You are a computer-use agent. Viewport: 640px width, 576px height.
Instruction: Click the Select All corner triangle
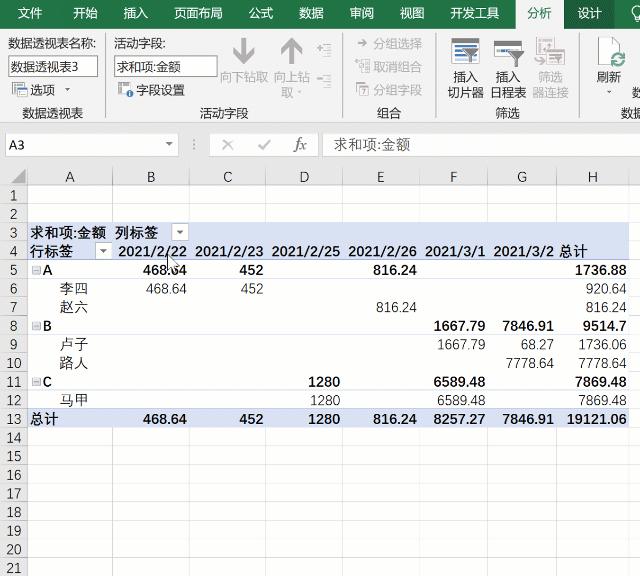[18, 176]
